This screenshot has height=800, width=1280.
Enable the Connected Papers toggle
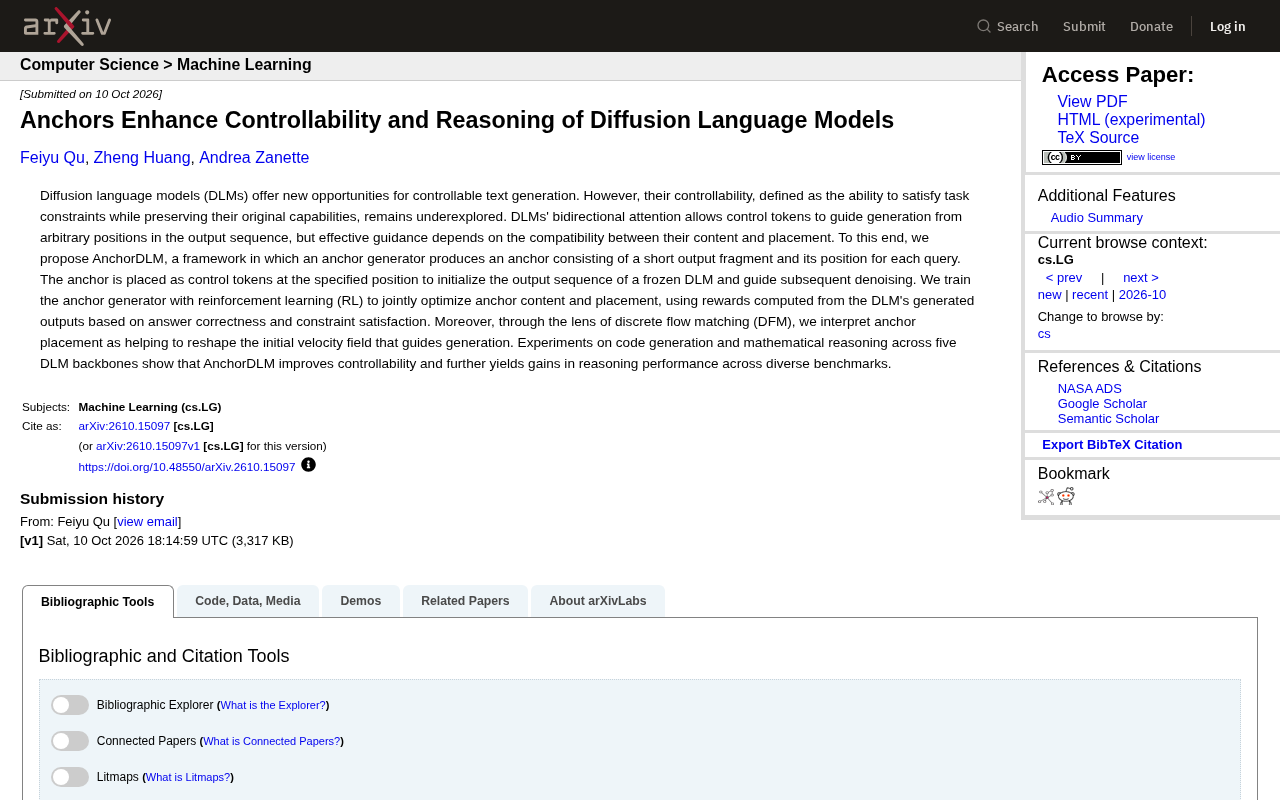[x=70, y=741]
